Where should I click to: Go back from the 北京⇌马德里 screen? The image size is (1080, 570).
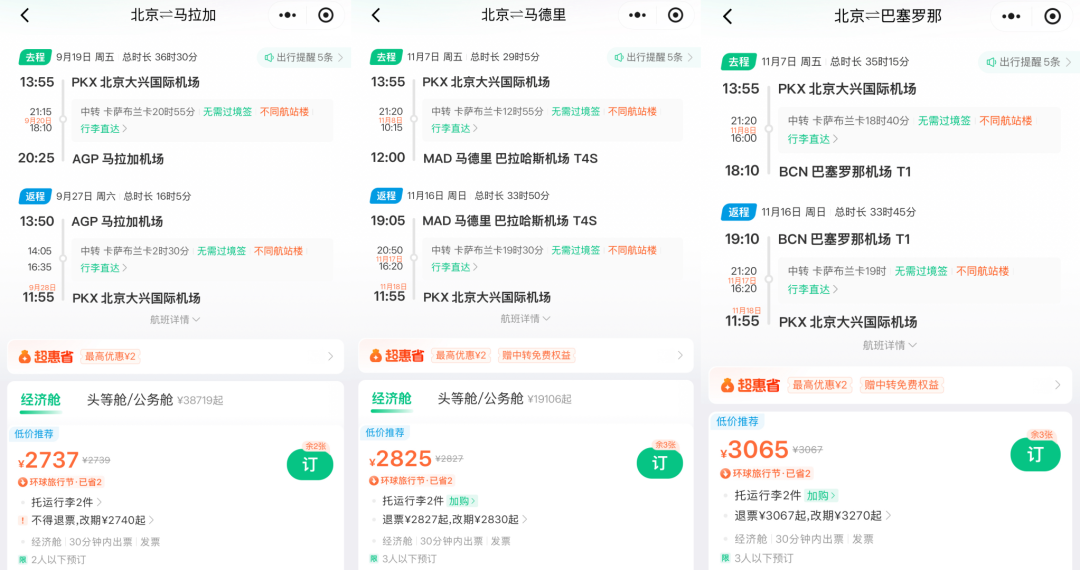coord(375,15)
